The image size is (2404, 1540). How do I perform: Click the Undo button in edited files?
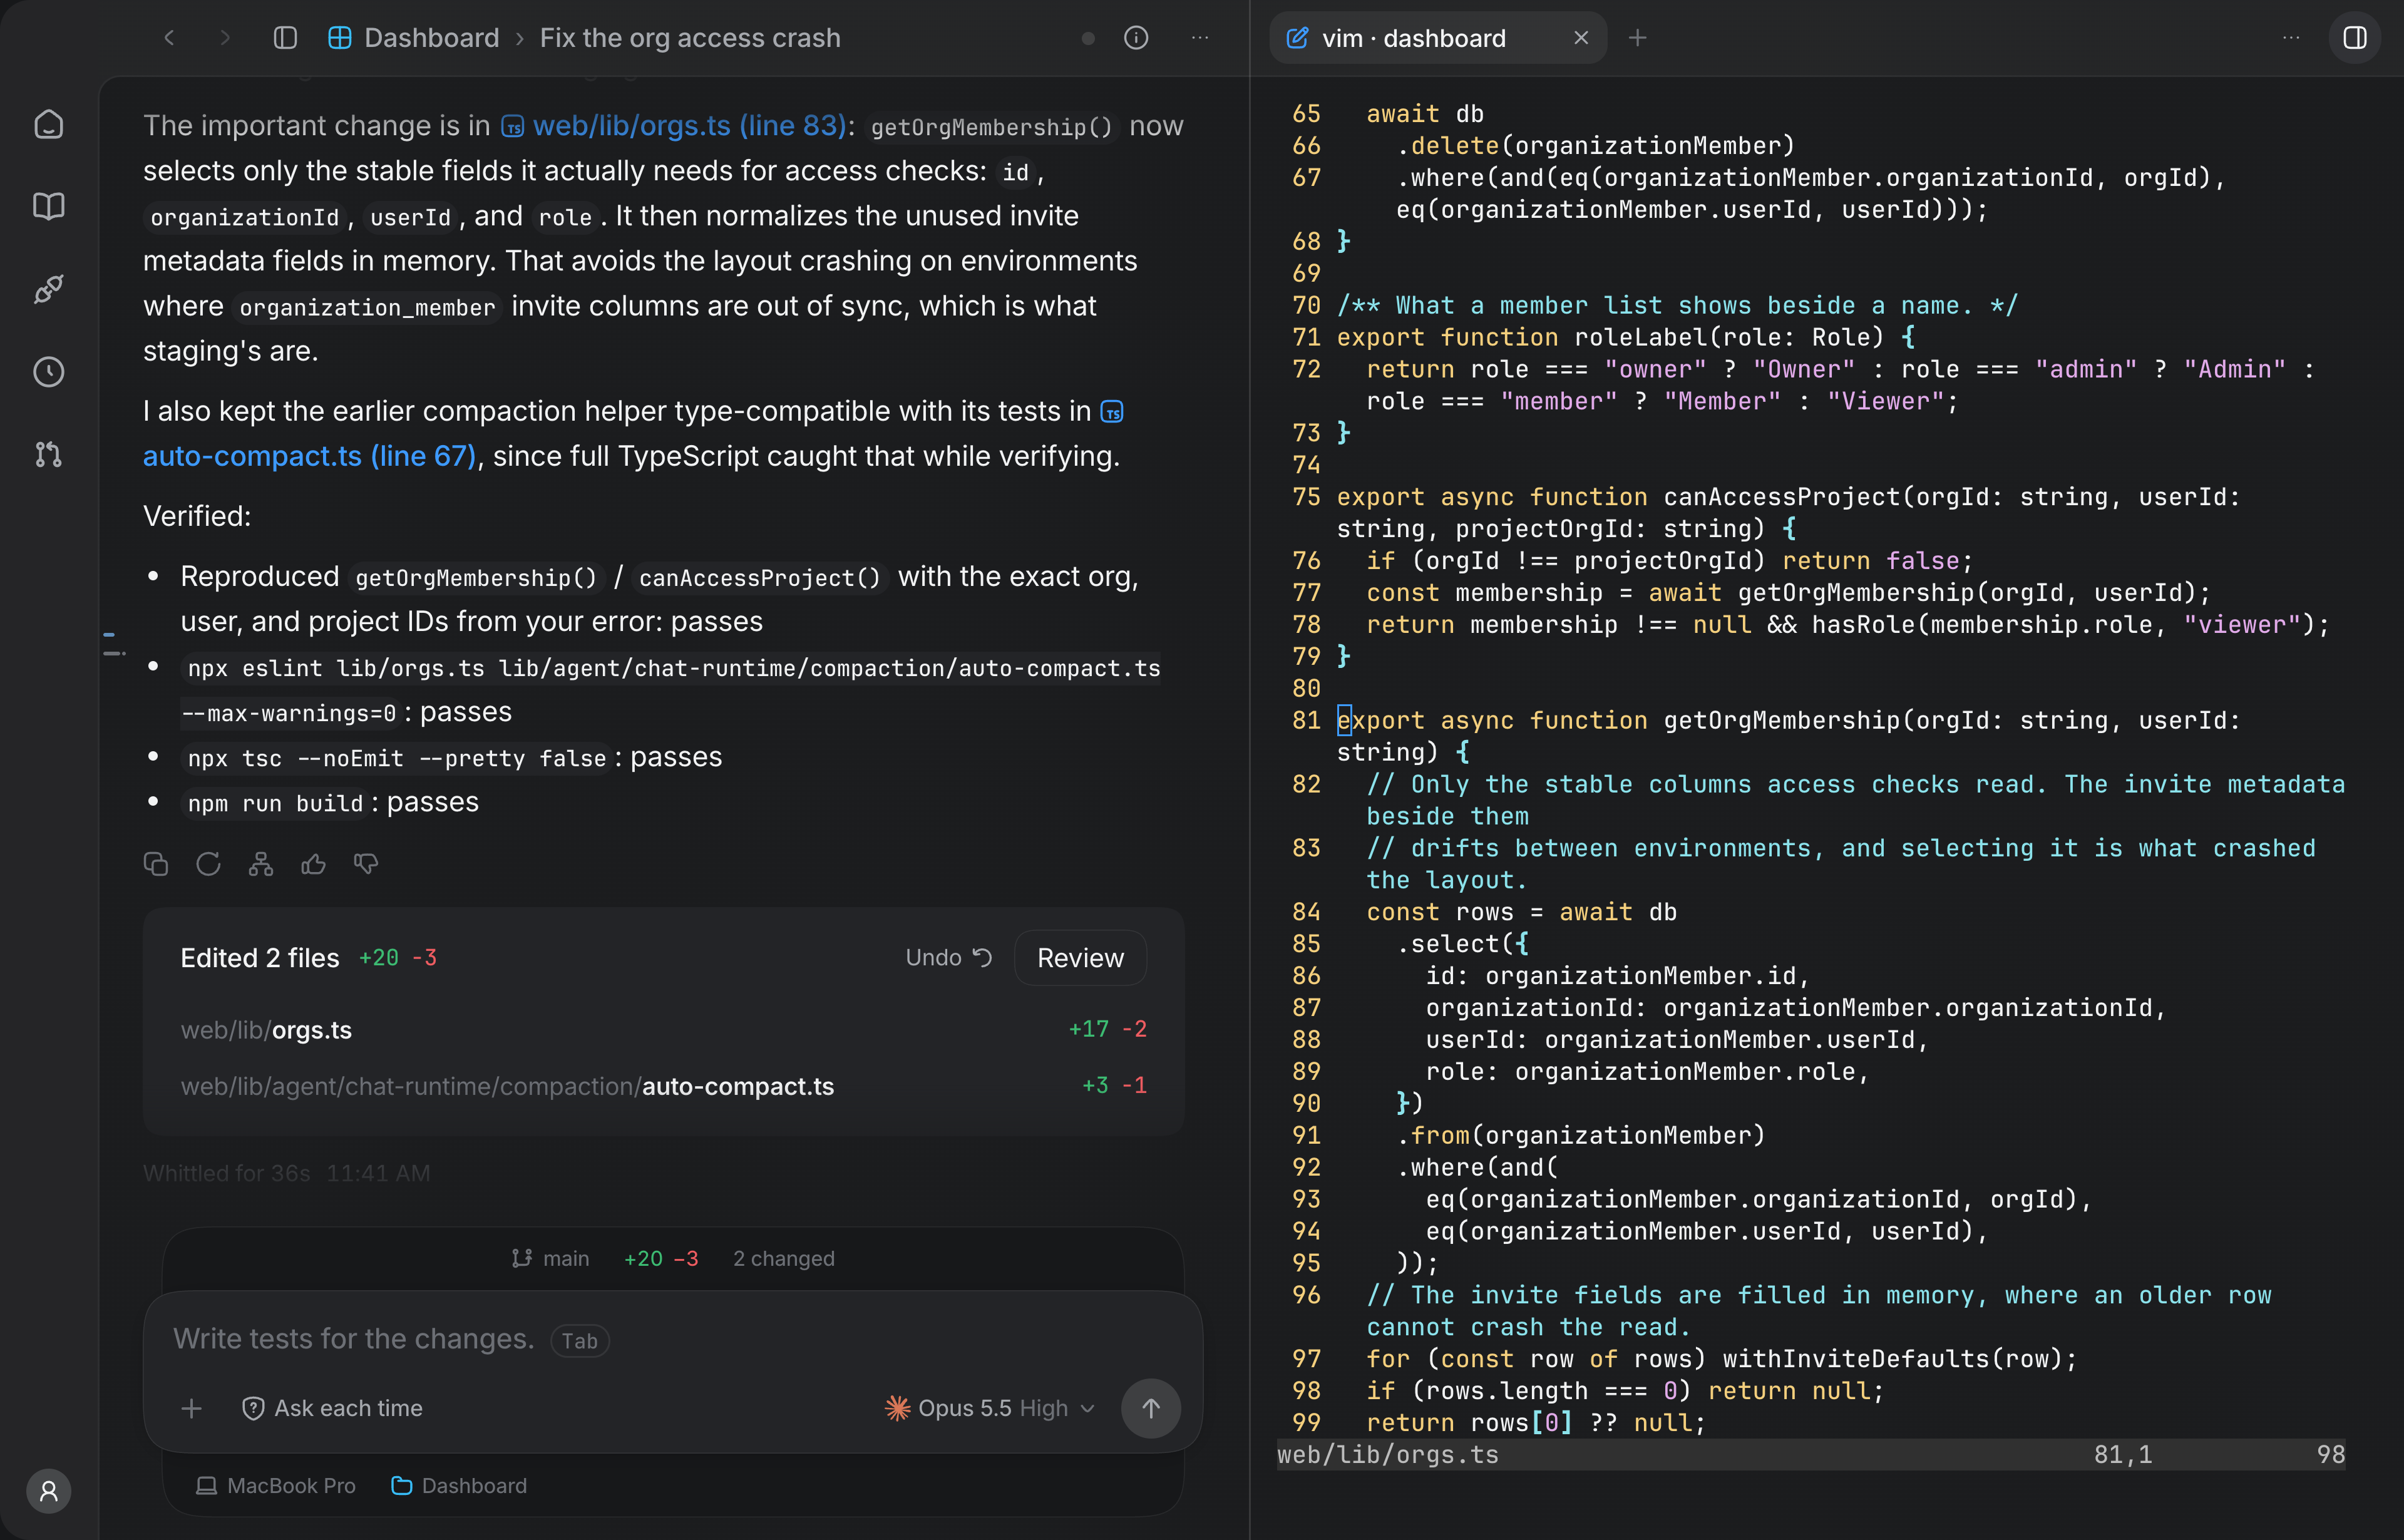pos(948,958)
